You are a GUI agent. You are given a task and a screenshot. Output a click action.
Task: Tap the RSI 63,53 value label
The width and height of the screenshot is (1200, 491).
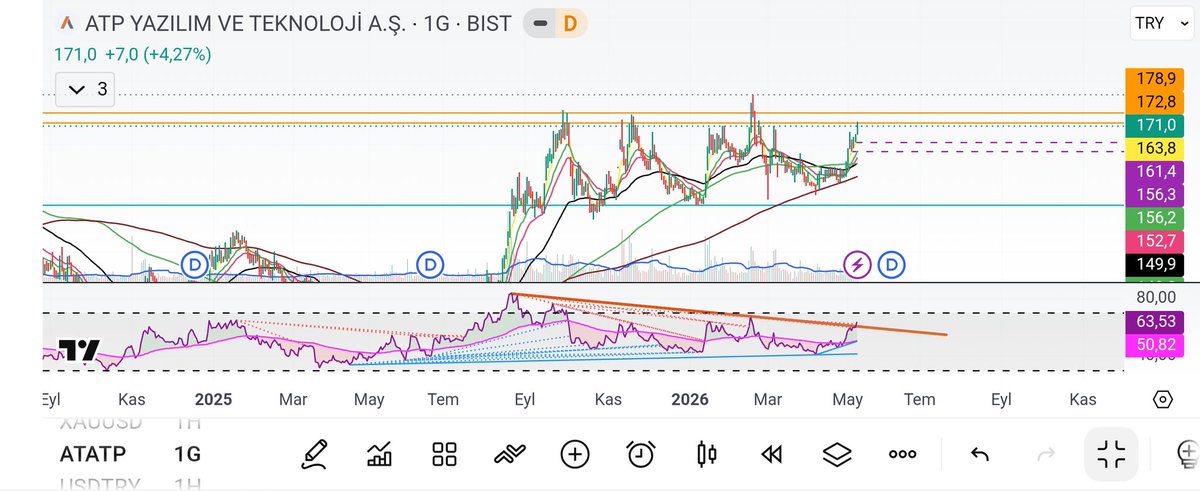[x=1155, y=322]
